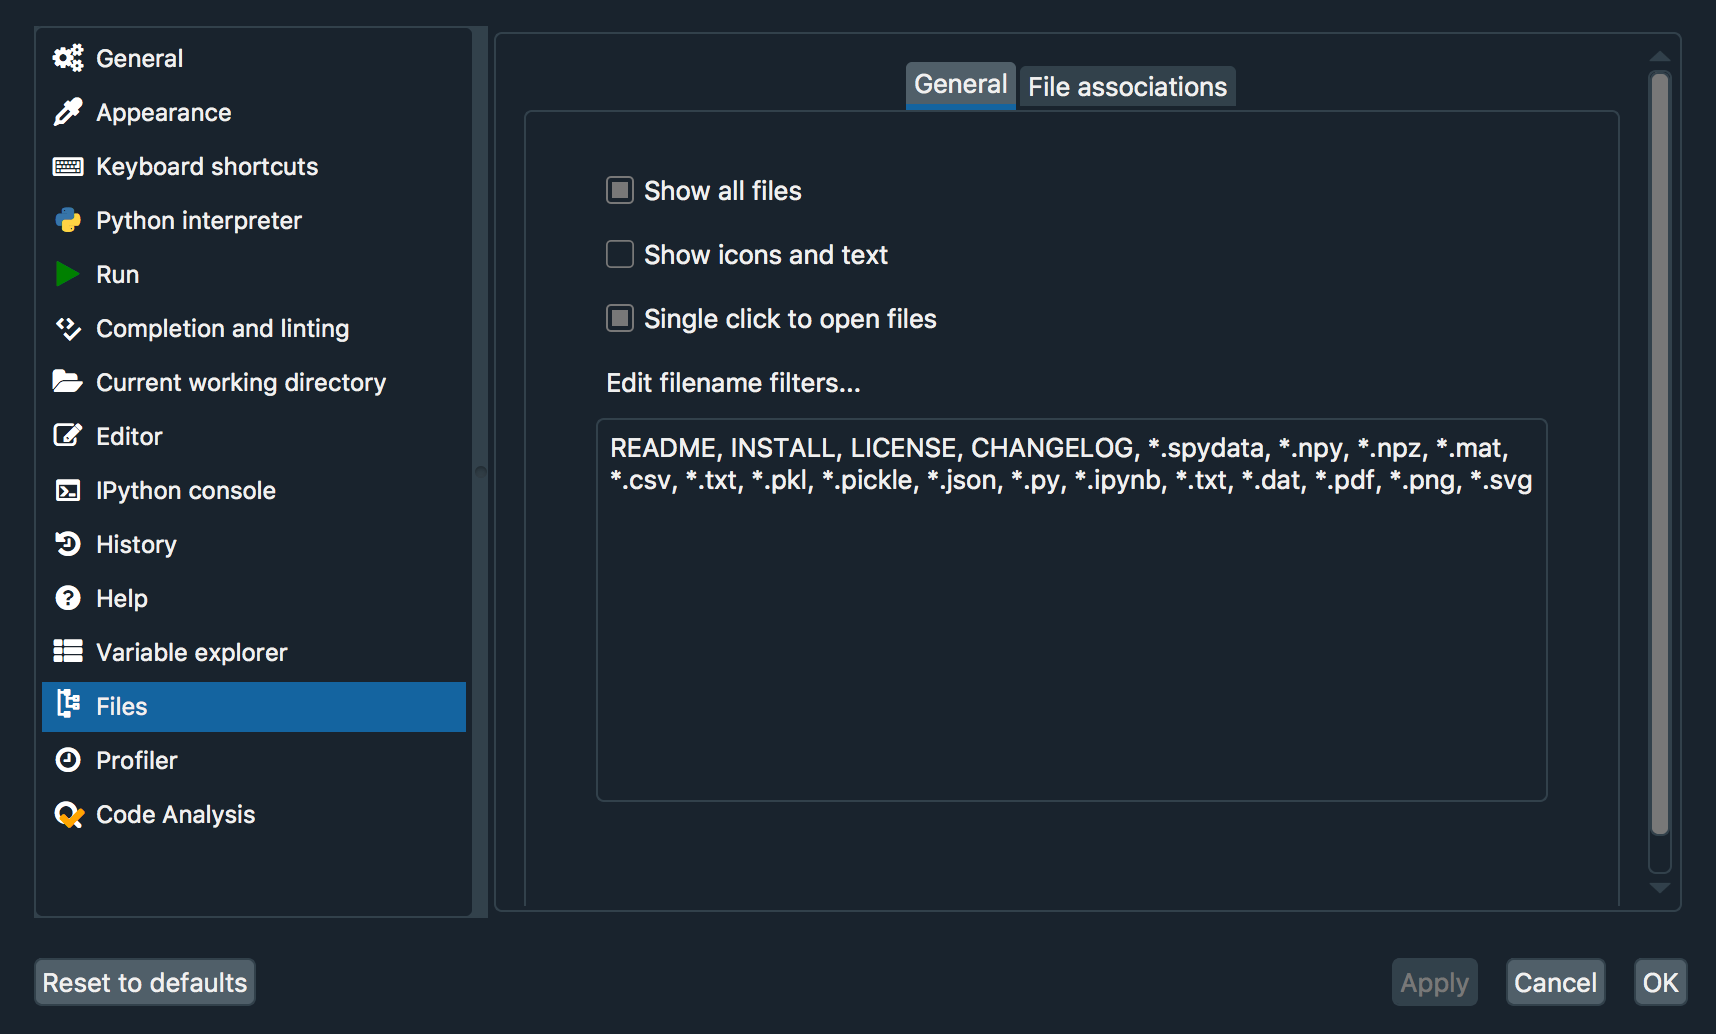Toggle the Show all files checkbox
The image size is (1716, 1034).
click(x=620, y=190)
